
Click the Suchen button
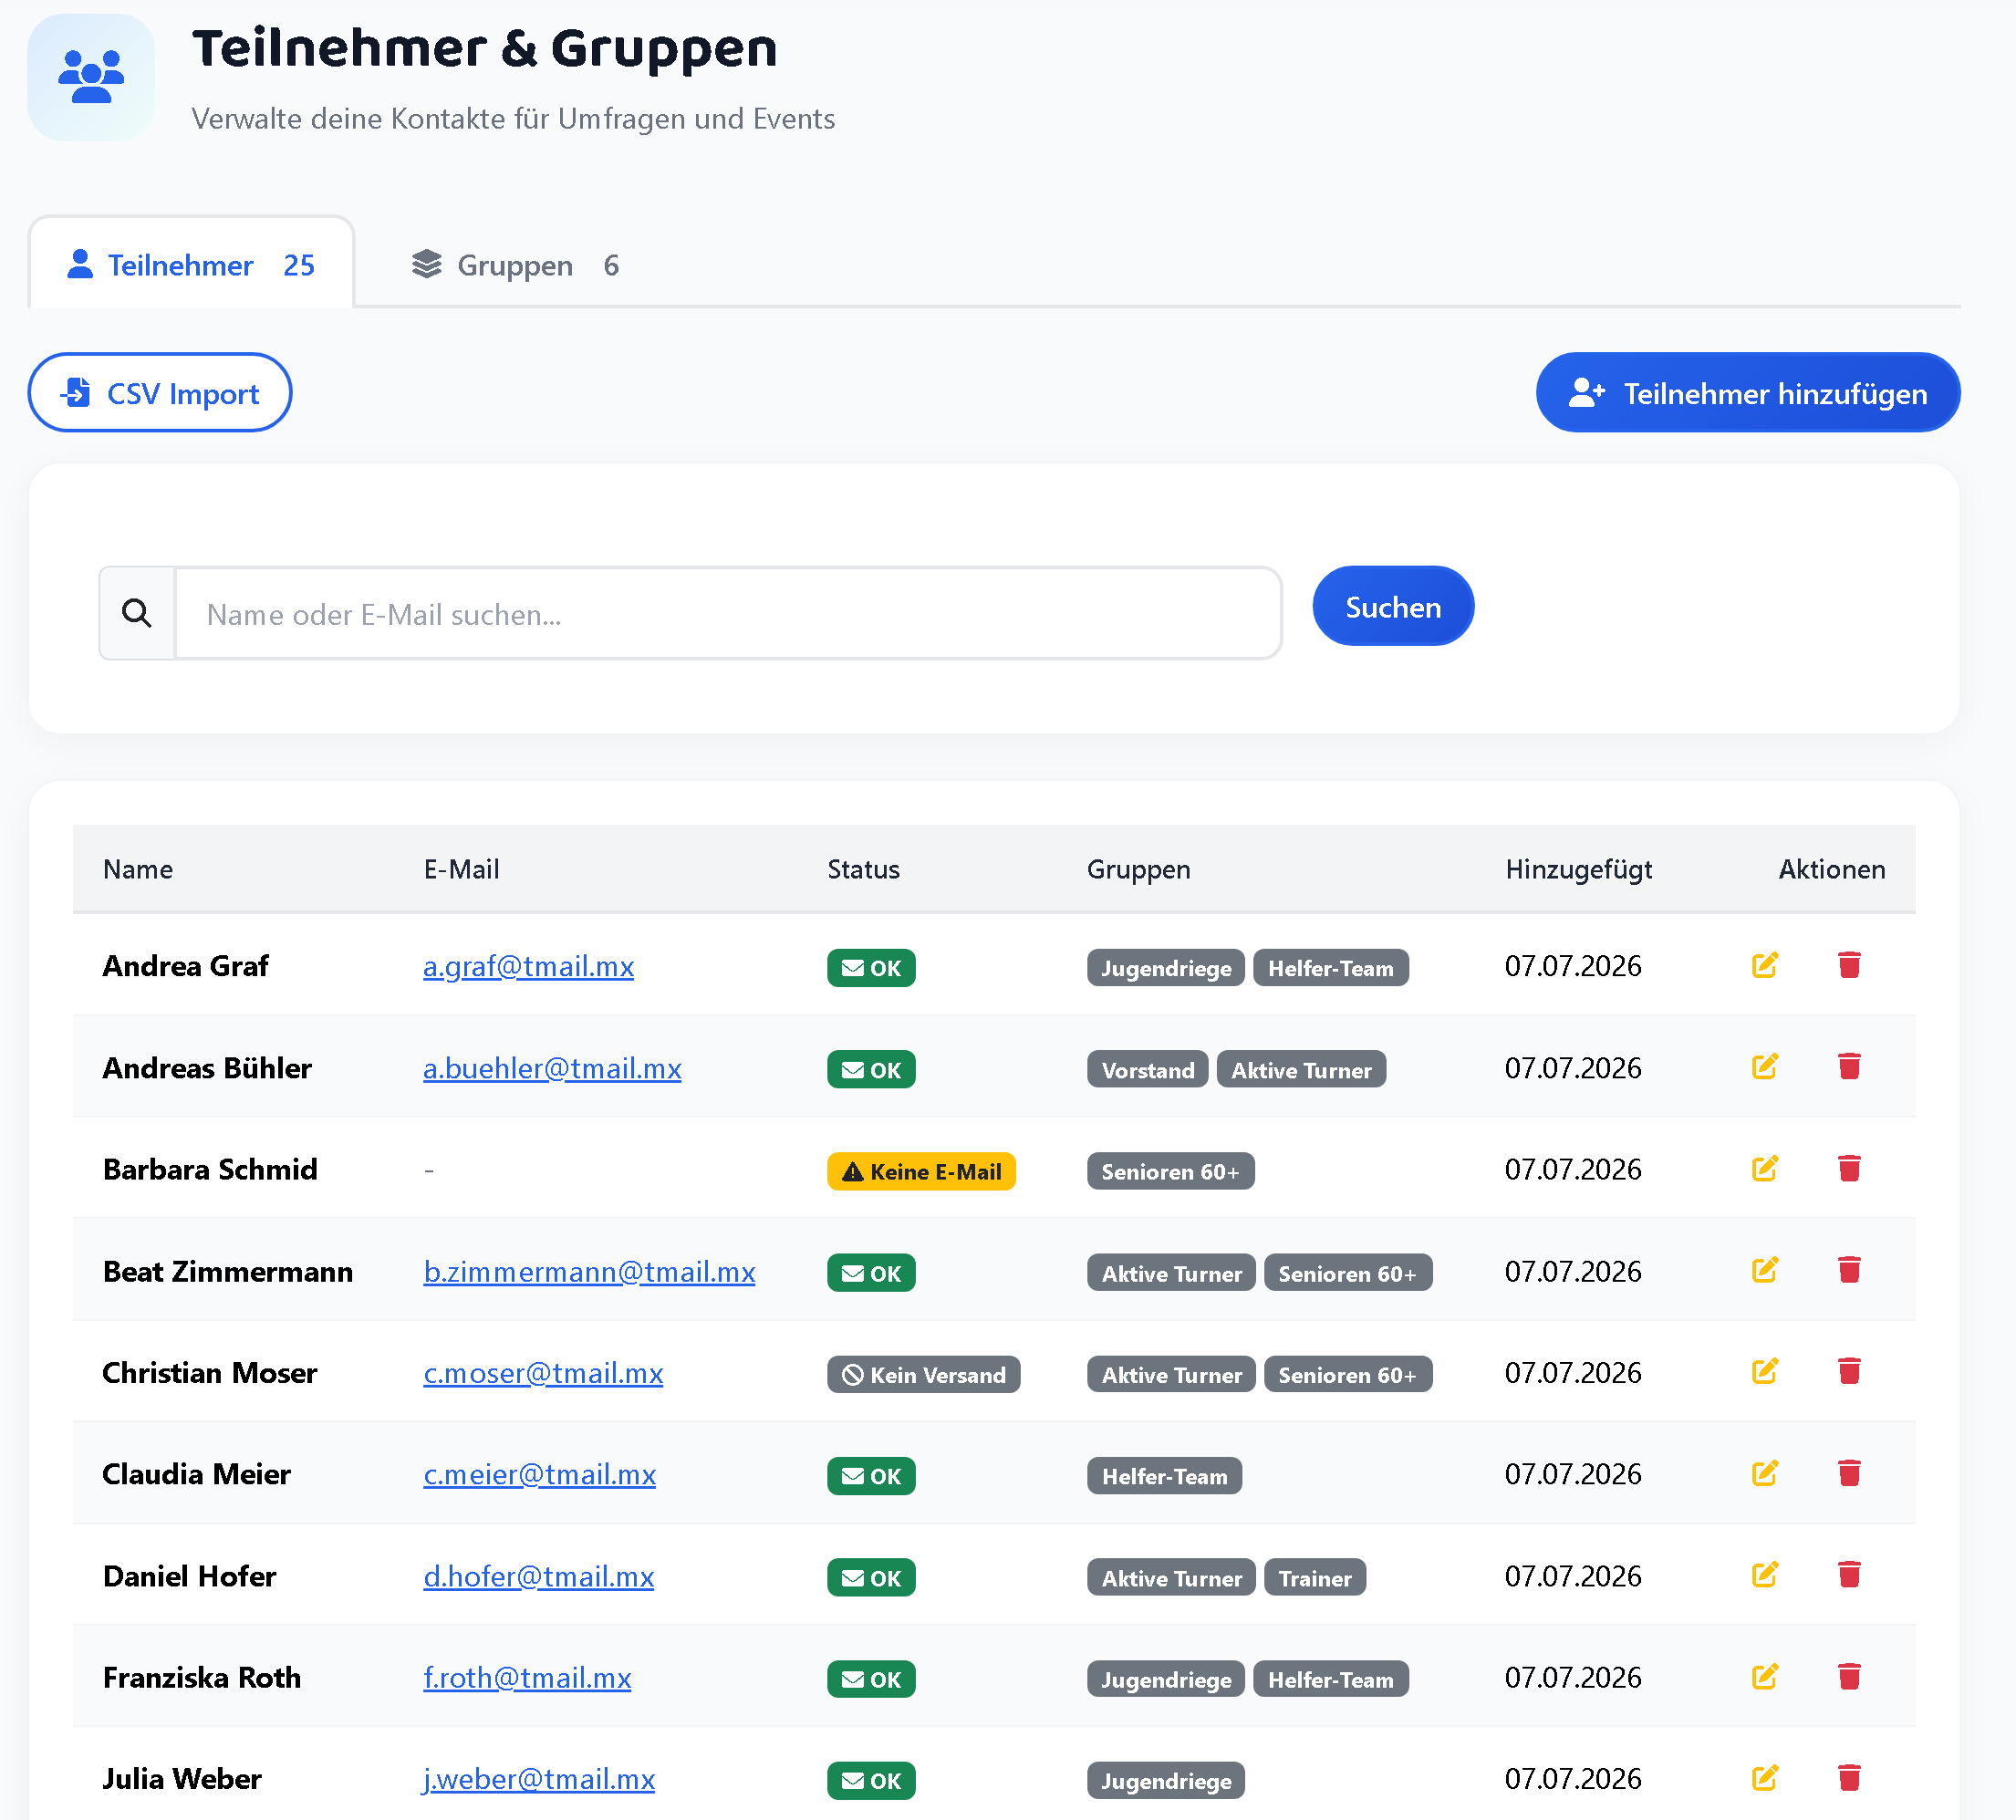click(x=1393, y=606)
